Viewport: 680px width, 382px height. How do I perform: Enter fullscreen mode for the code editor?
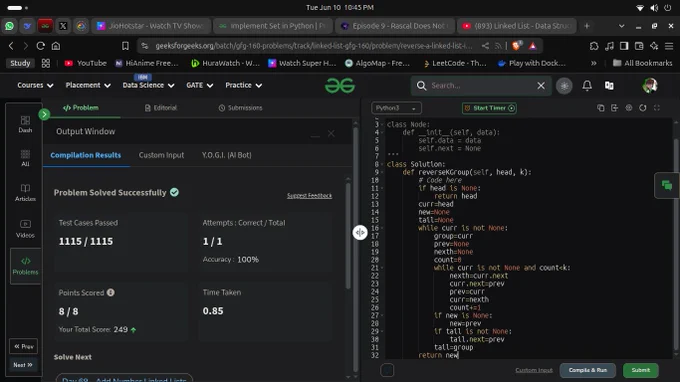click(657, 108)
